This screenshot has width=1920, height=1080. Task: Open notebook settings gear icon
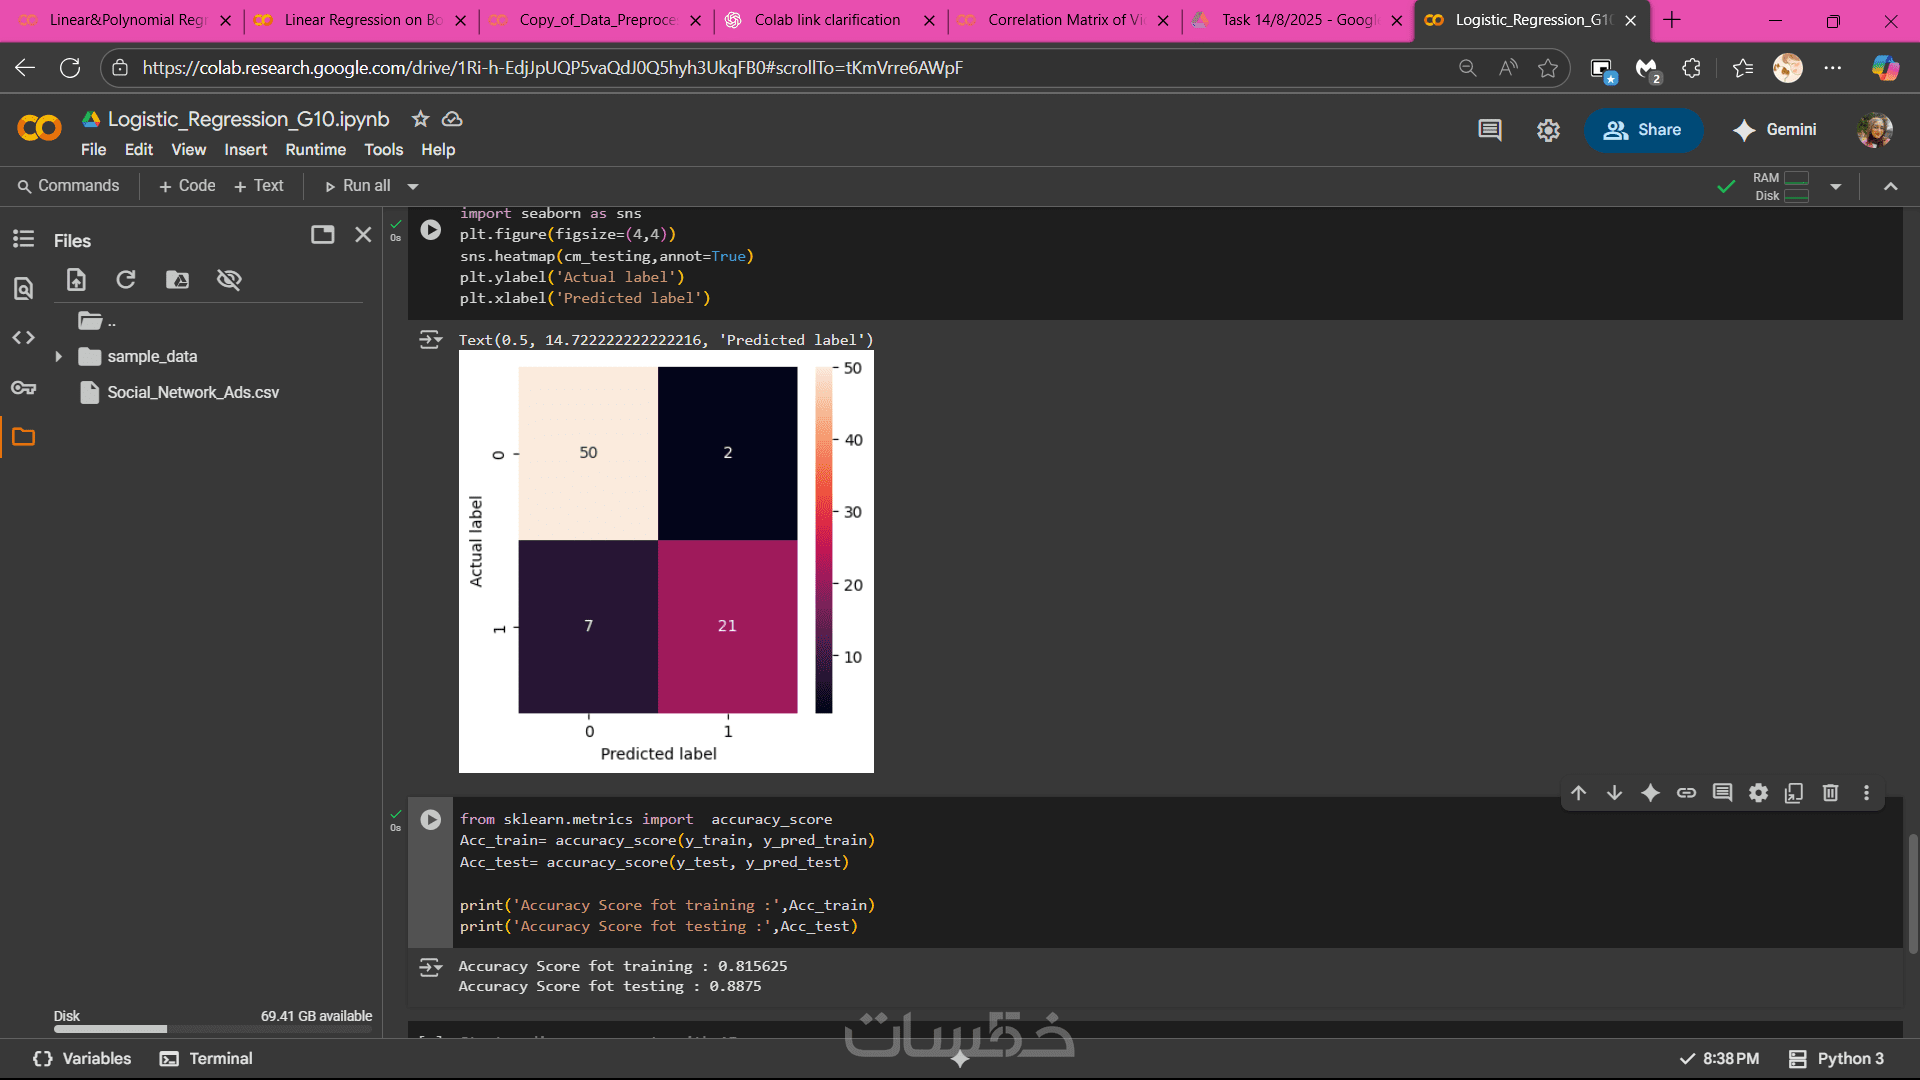(x=1548, y=130)
